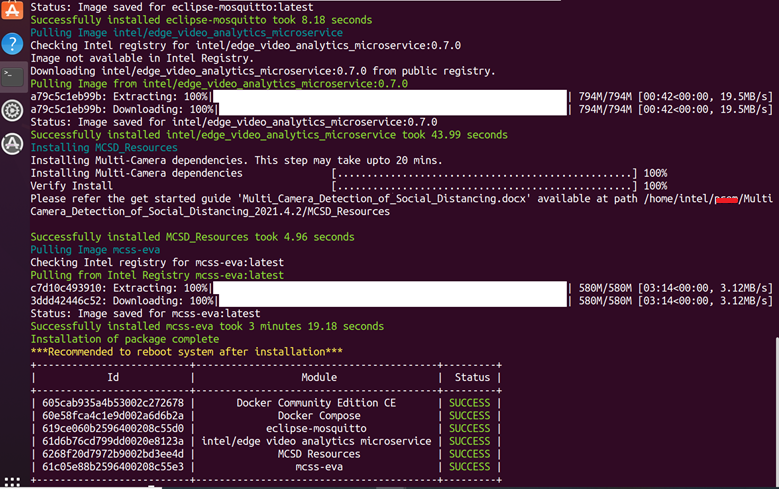This screenshot has width=779, height=489.
Task: Click 'Verify Install' progress line
Action: click(349, 186)
